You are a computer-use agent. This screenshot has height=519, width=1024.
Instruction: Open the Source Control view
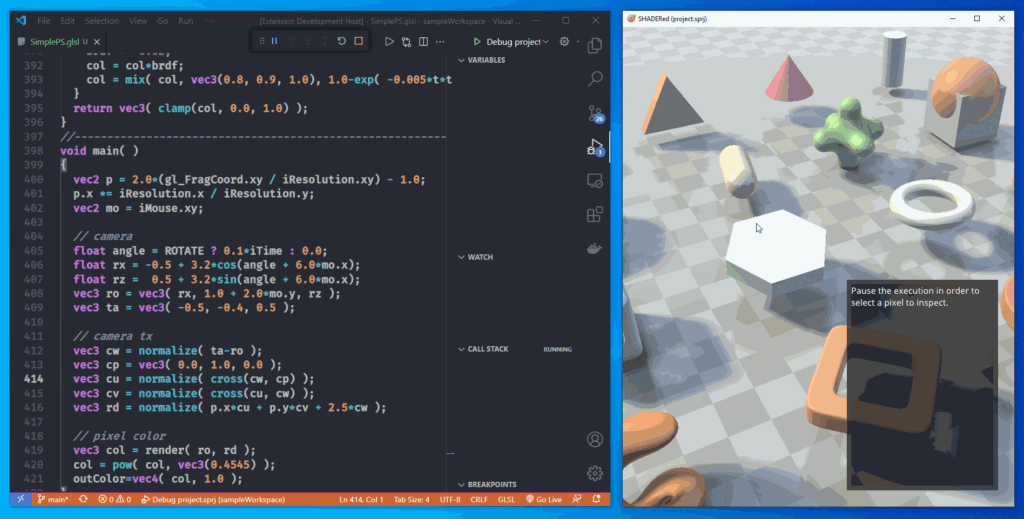click(x=595, y=113)
